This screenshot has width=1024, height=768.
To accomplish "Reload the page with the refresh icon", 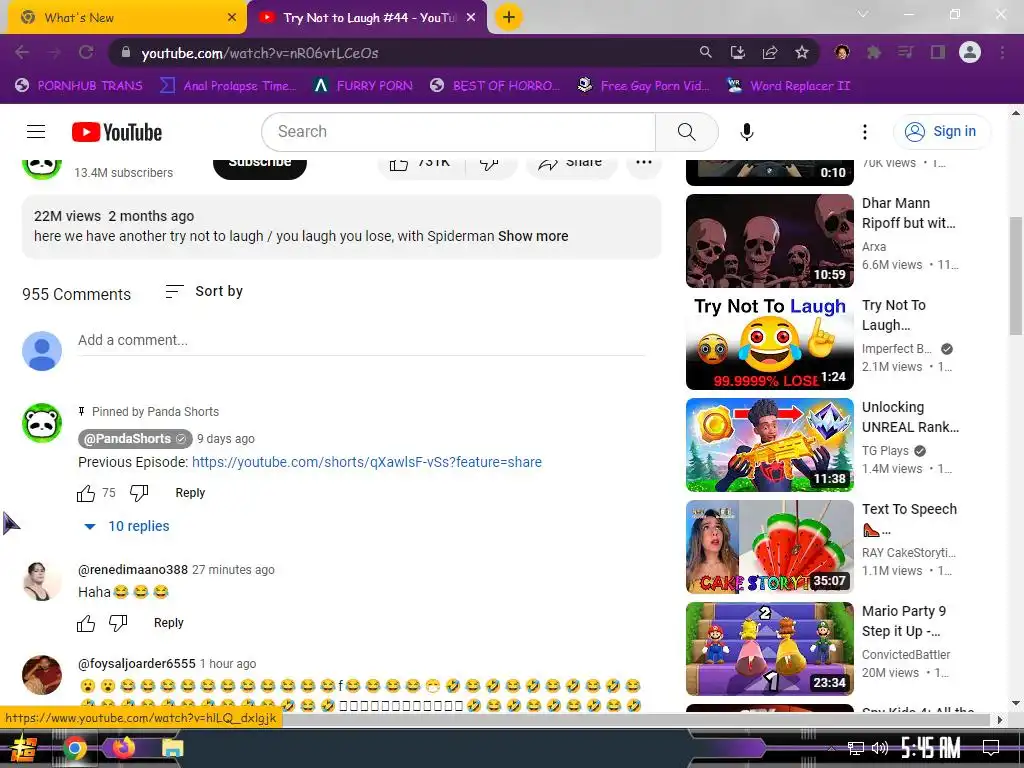I will click(86, 52).
